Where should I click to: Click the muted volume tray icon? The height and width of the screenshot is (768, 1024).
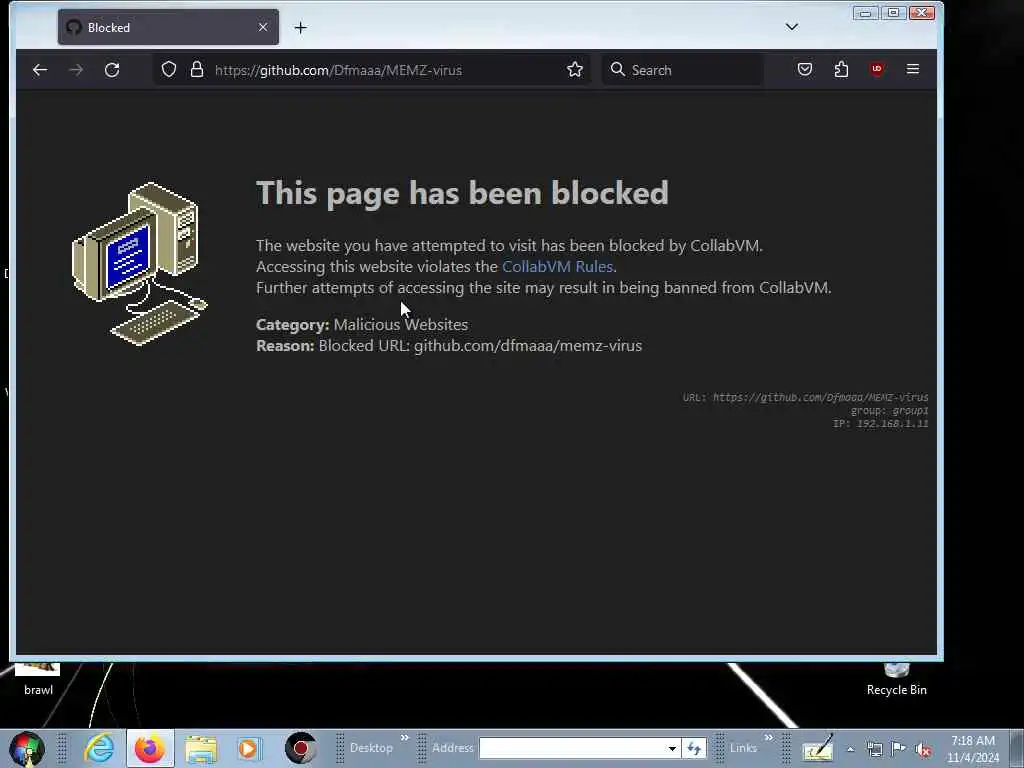(x=923, y=750)
